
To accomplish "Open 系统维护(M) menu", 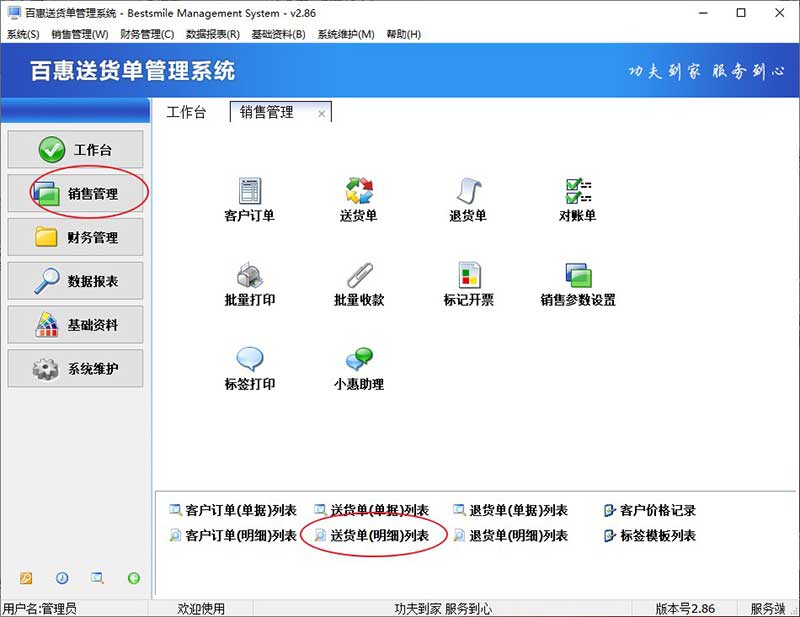I will 346,34.
